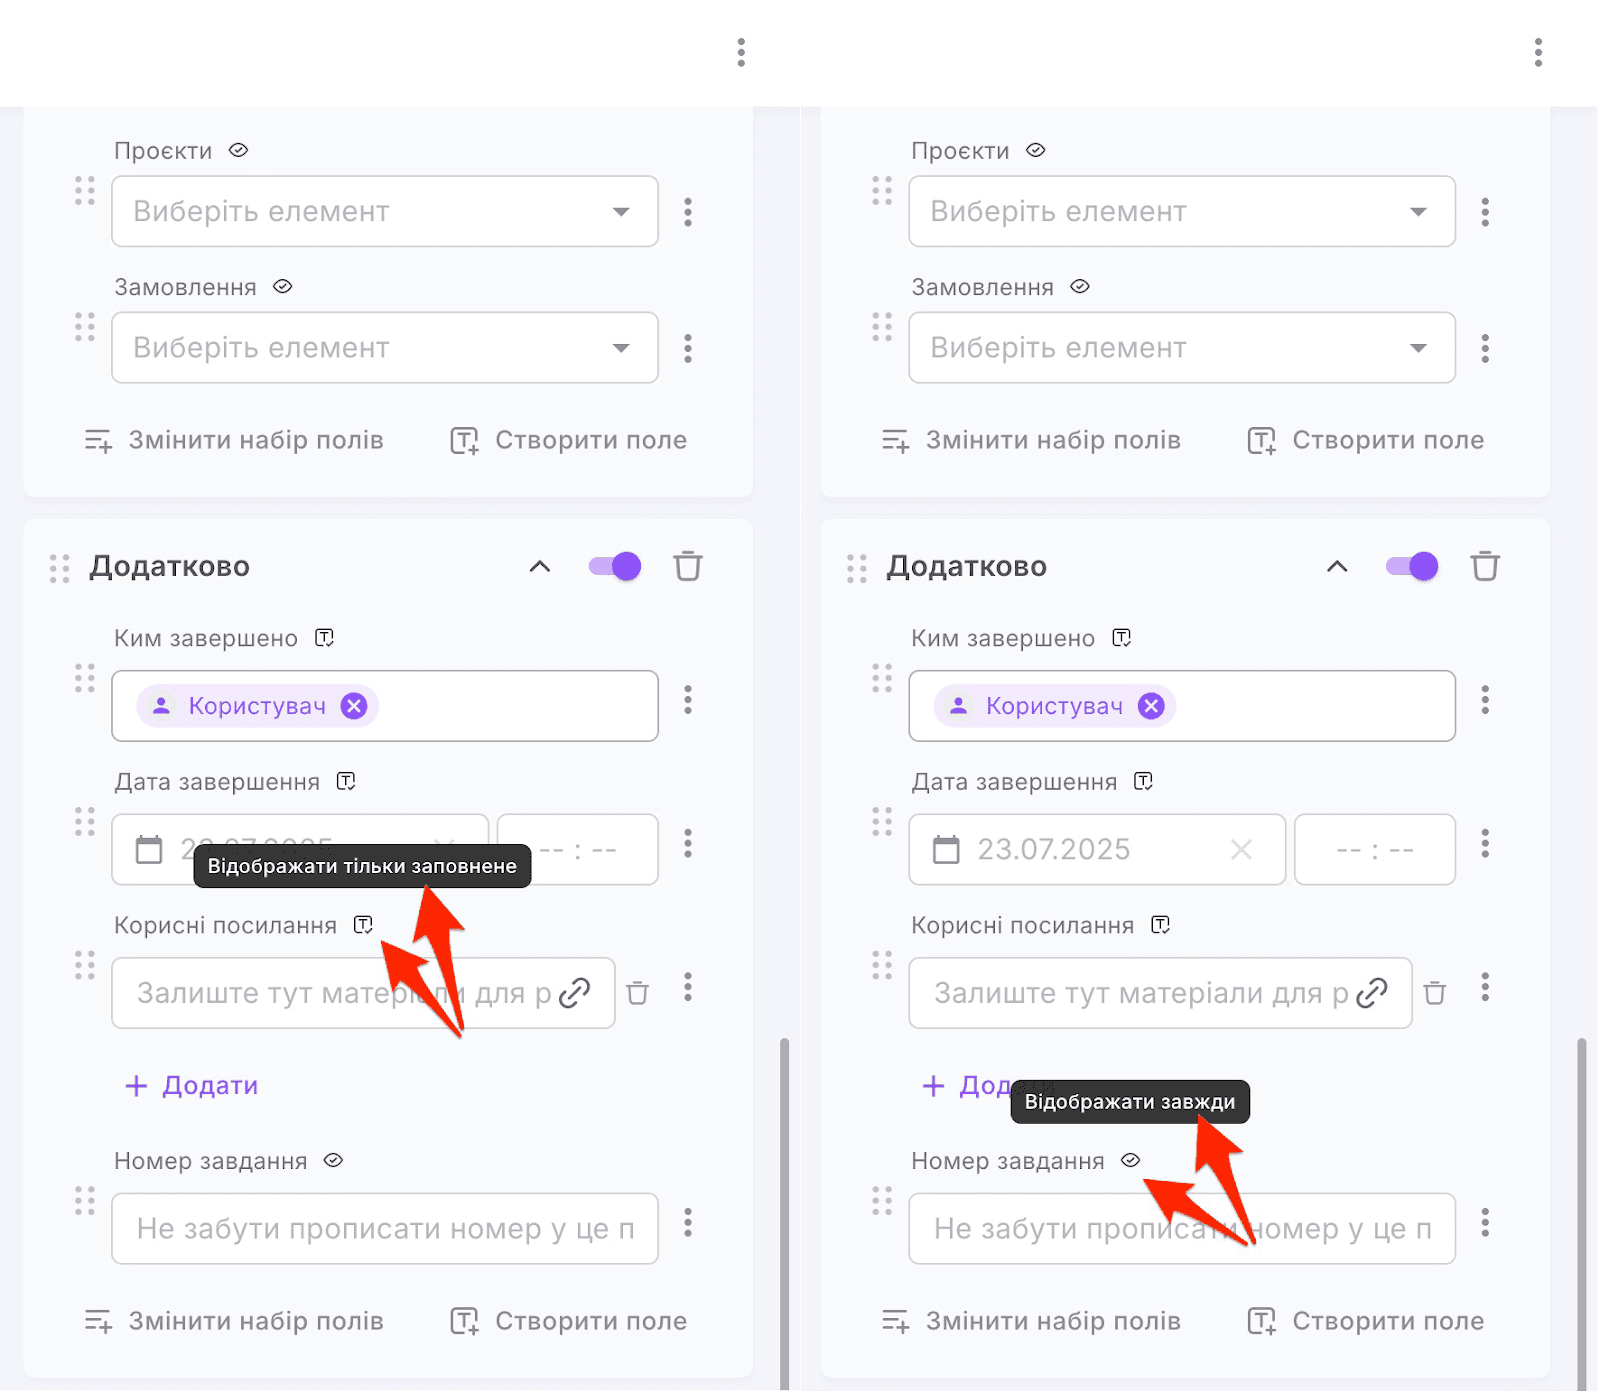Screen dimensions: 1600x1392
Task: Toggle visibility eye next to right Замовлення label
Action: tap(1080, 287)
